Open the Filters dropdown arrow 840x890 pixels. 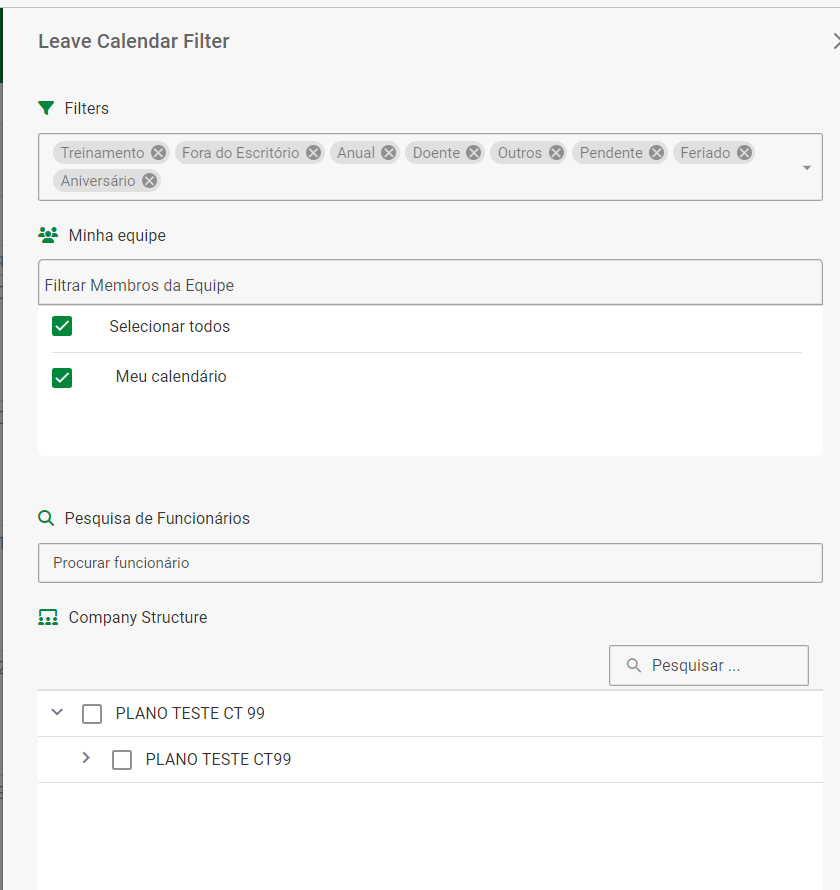tap(807, 168)
